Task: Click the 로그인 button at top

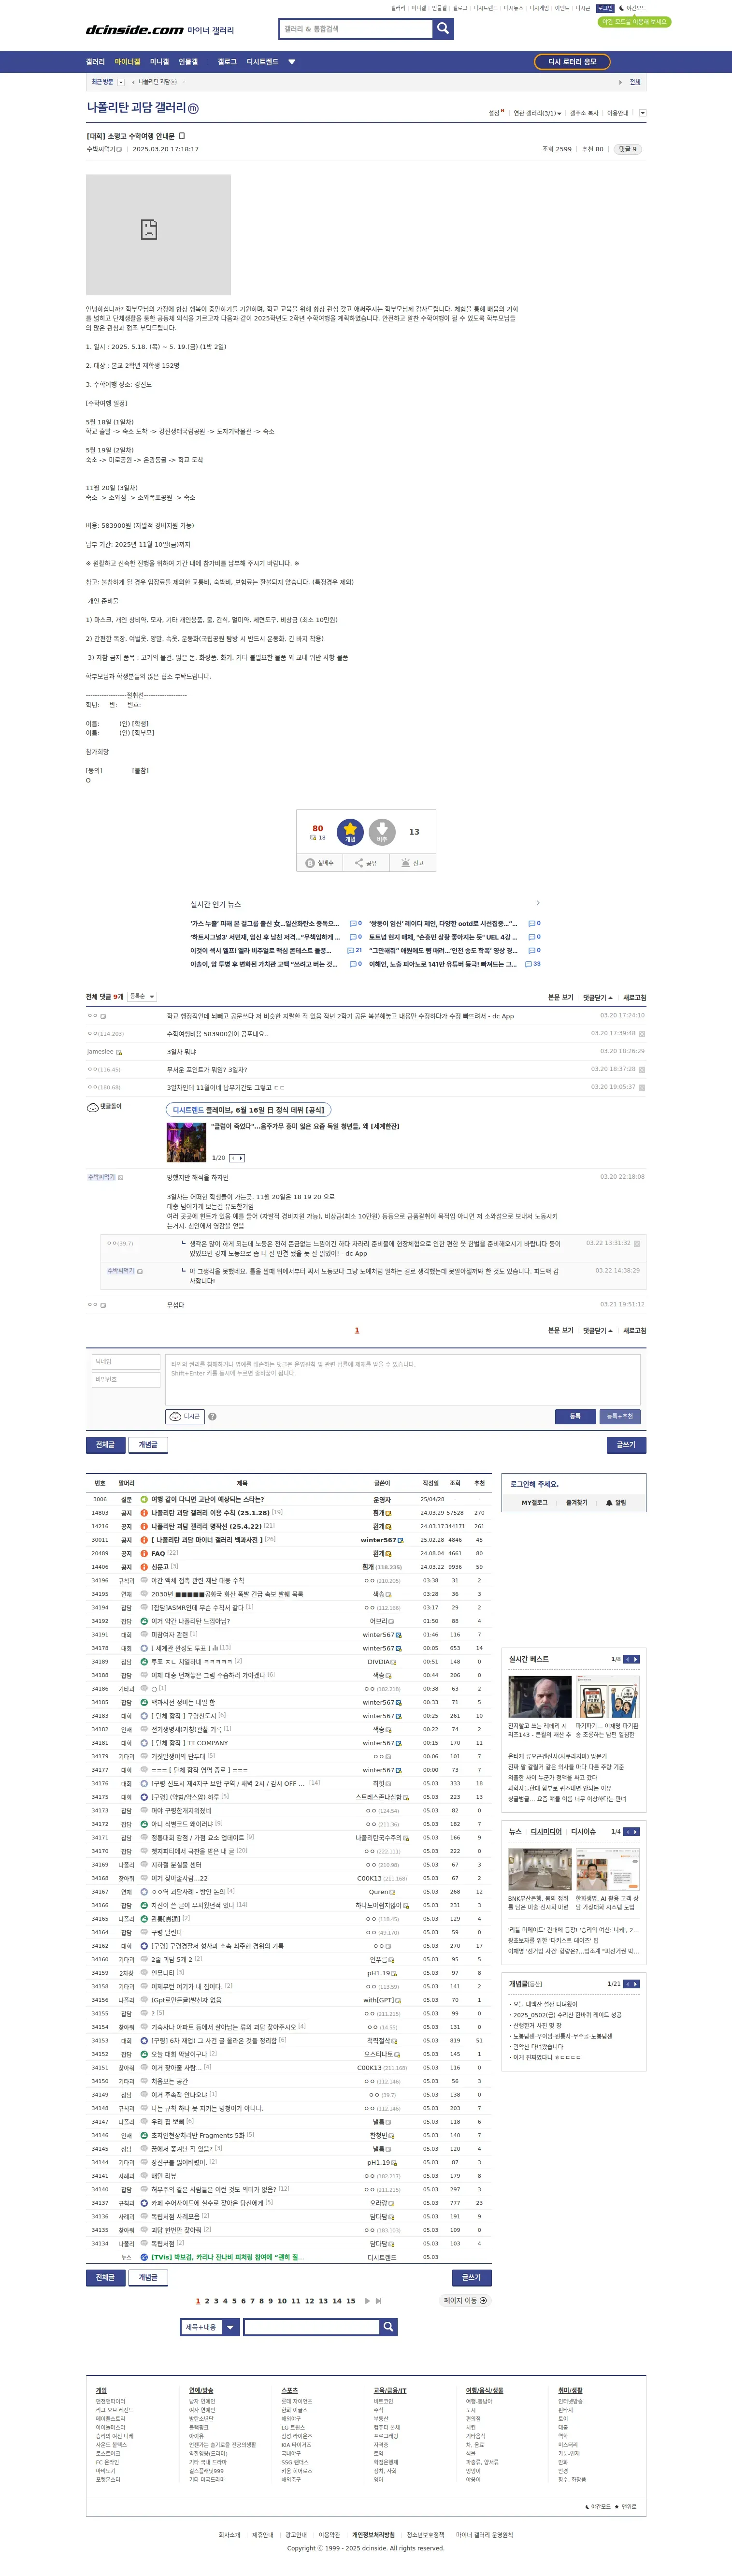Action: (x=605, y=8)
